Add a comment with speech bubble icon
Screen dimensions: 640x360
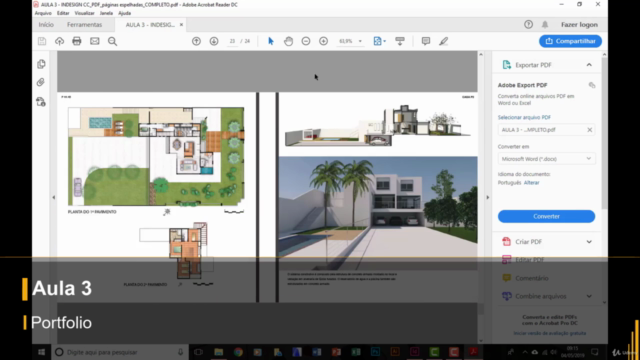point(426,41)
